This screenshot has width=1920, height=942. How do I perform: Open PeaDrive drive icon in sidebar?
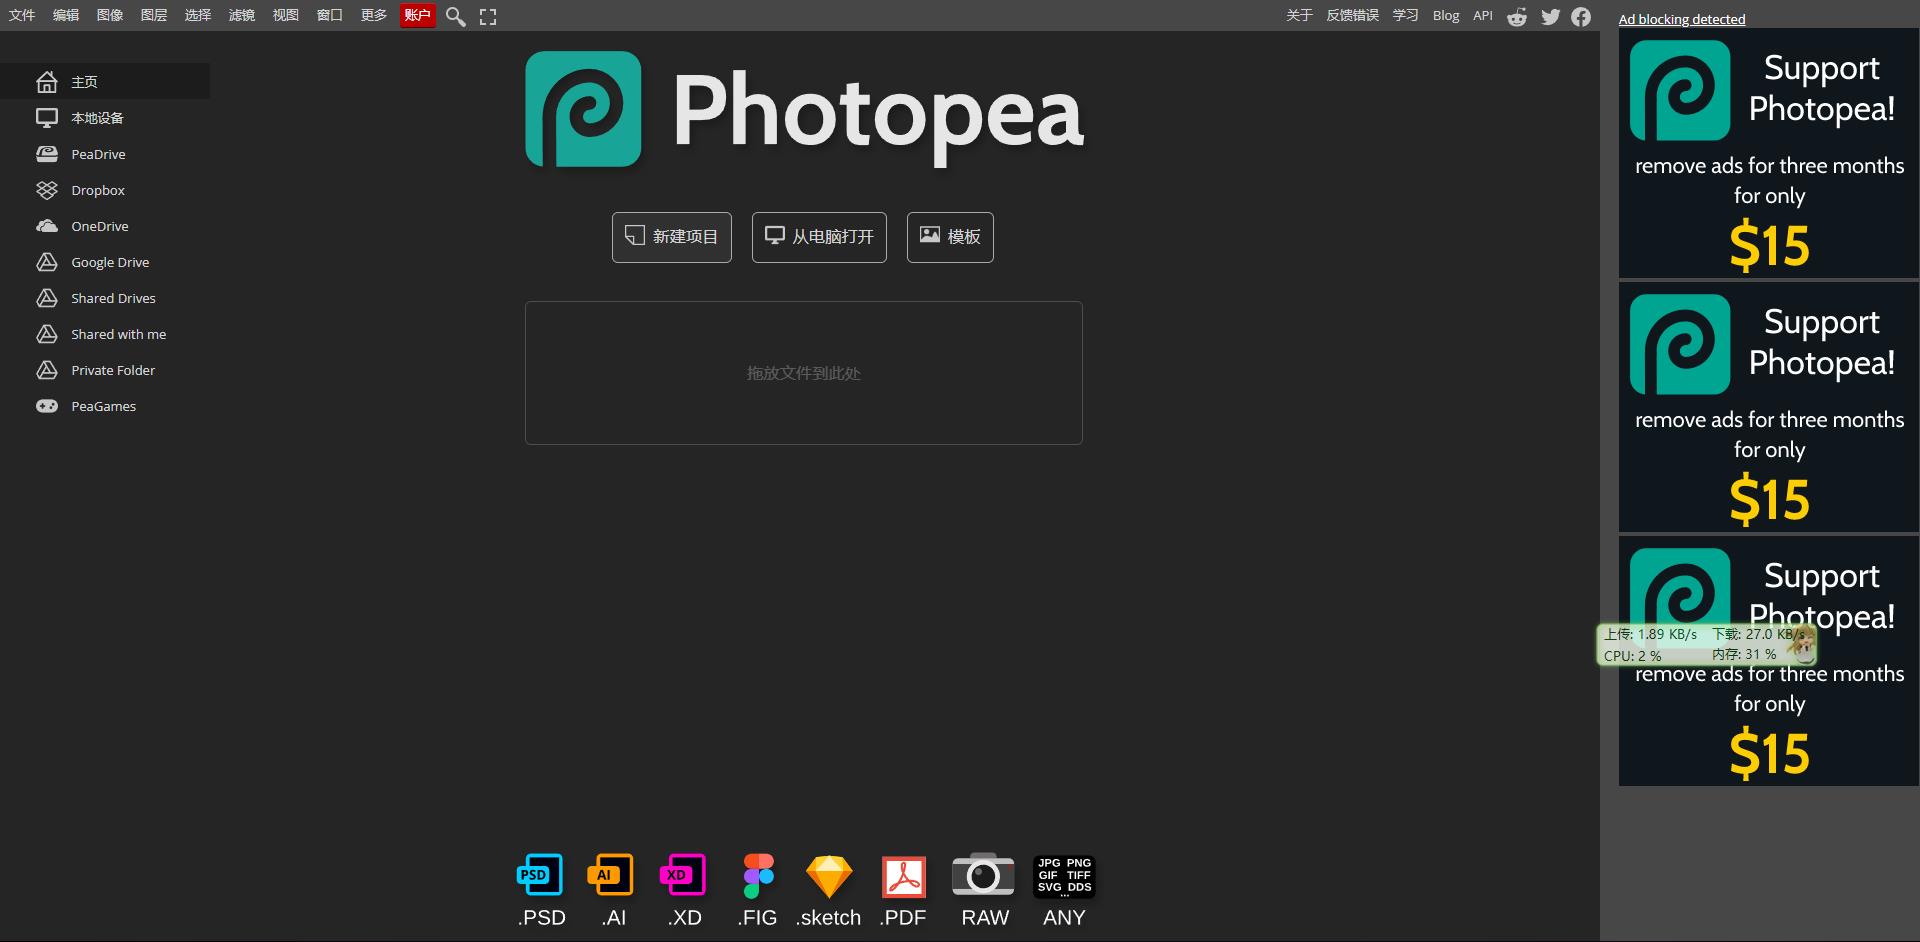[x=46, y=154]
